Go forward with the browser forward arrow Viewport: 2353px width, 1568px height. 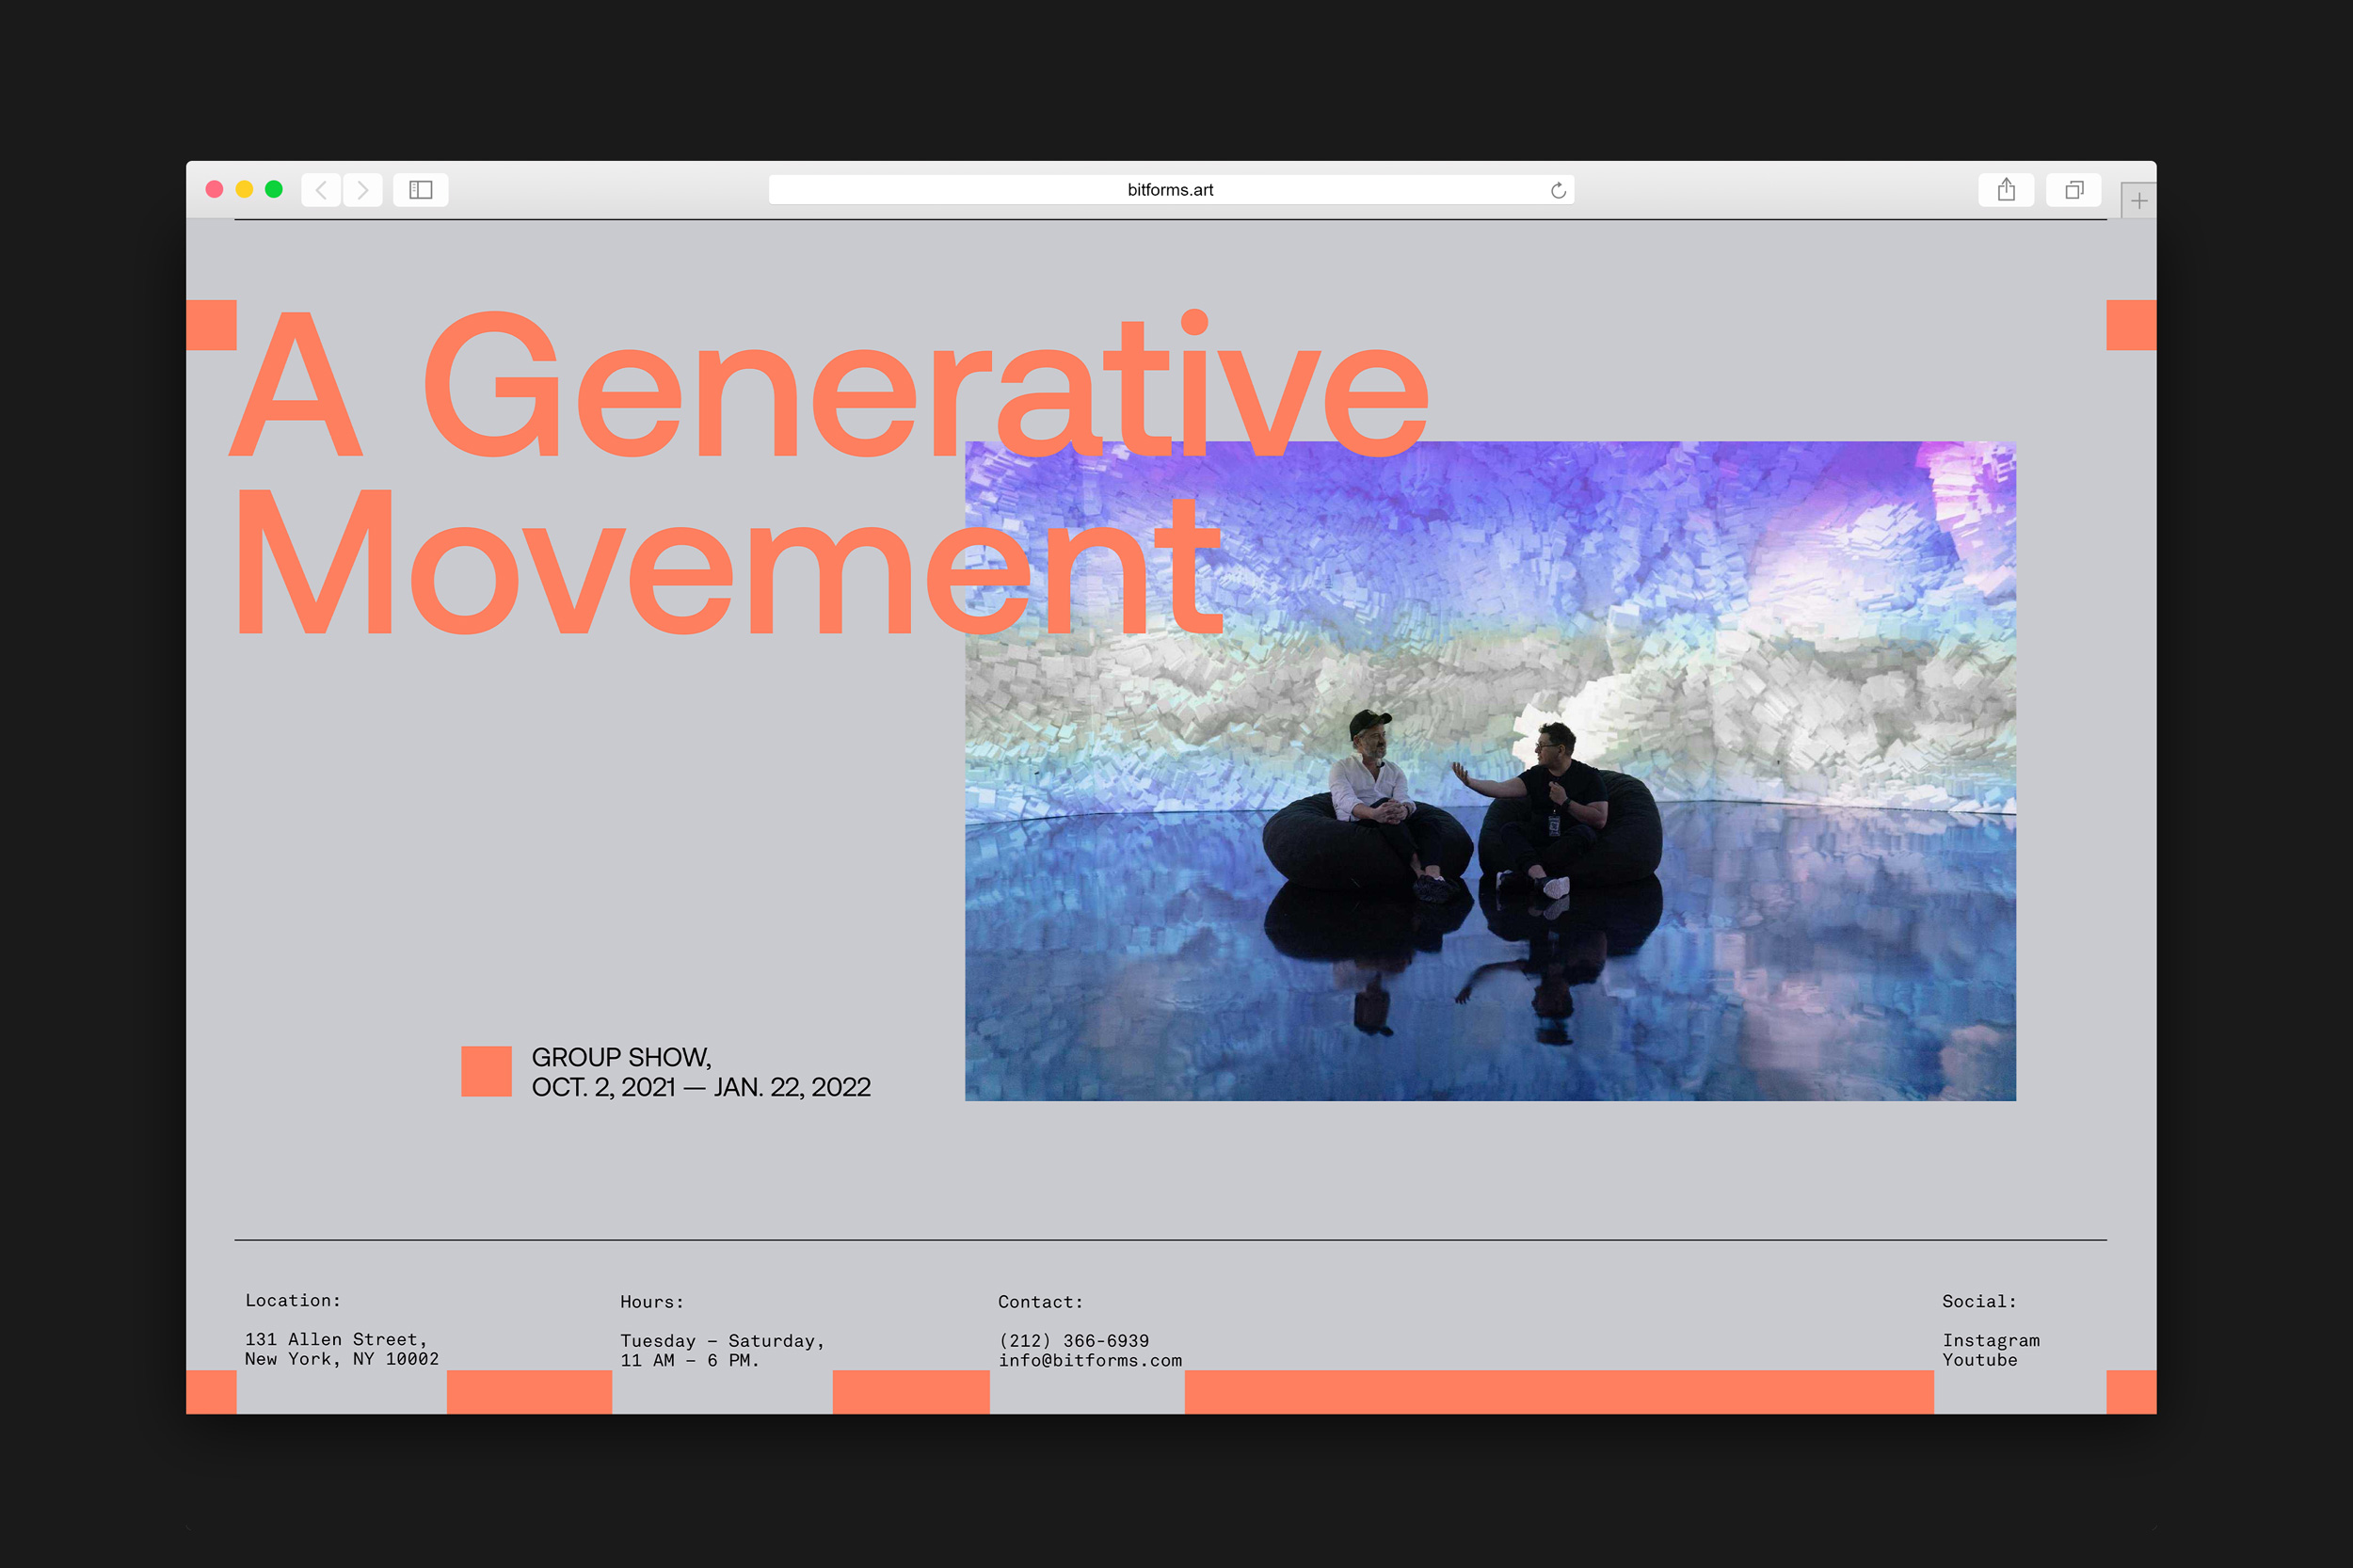[x=363, y=190]
